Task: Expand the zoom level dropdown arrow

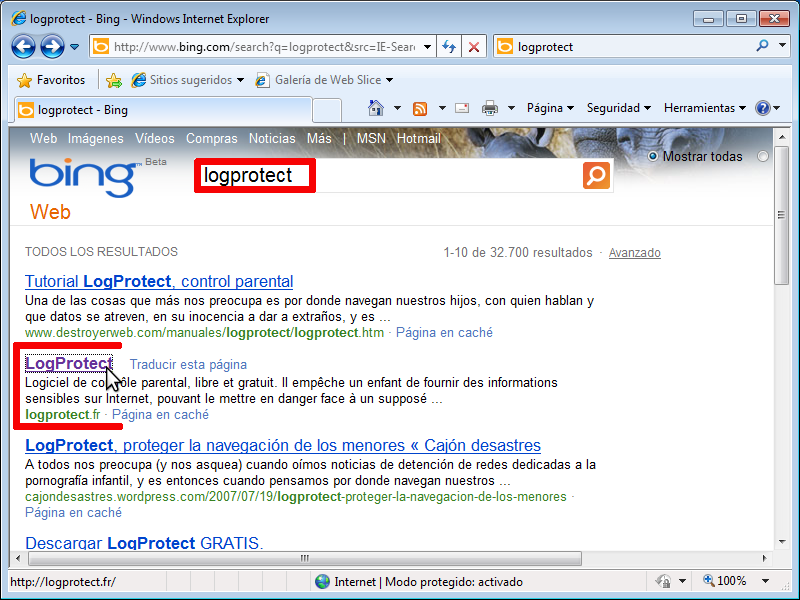Action: [765, 581]
